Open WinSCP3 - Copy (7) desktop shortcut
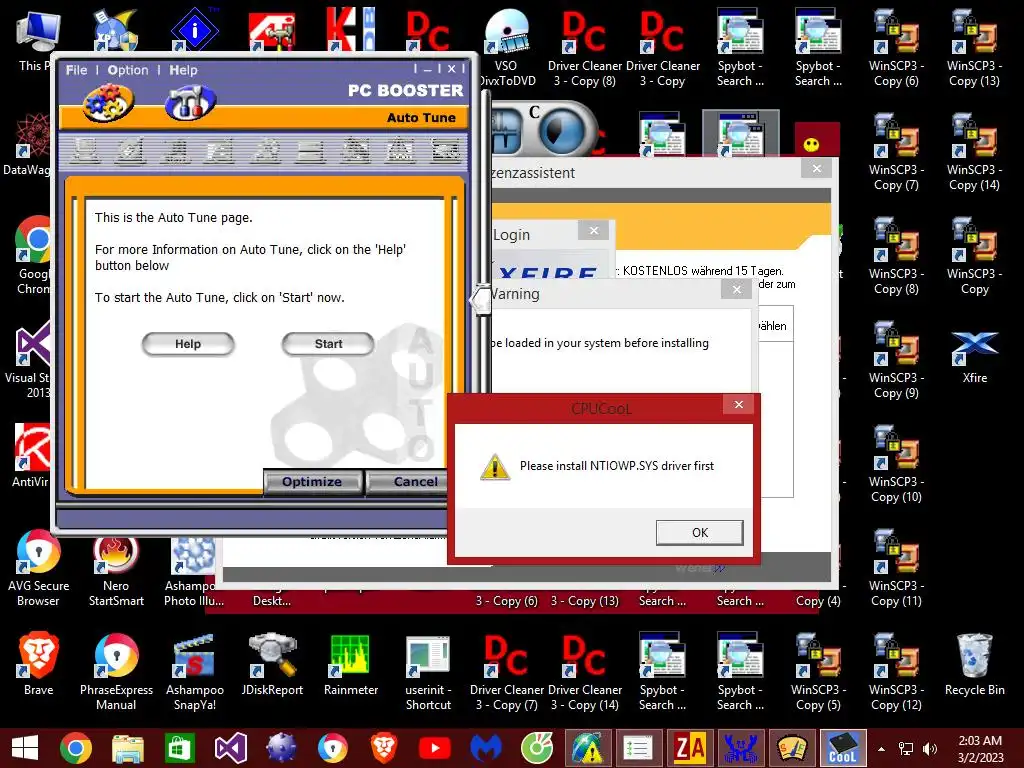Screen dimensions: 1024x768 pos(896,152)
